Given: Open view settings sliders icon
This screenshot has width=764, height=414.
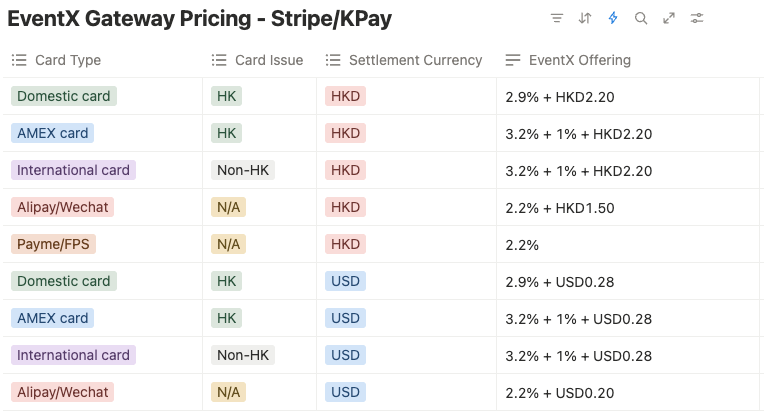Looking at the screenshot, I should (x=697, y=18).
